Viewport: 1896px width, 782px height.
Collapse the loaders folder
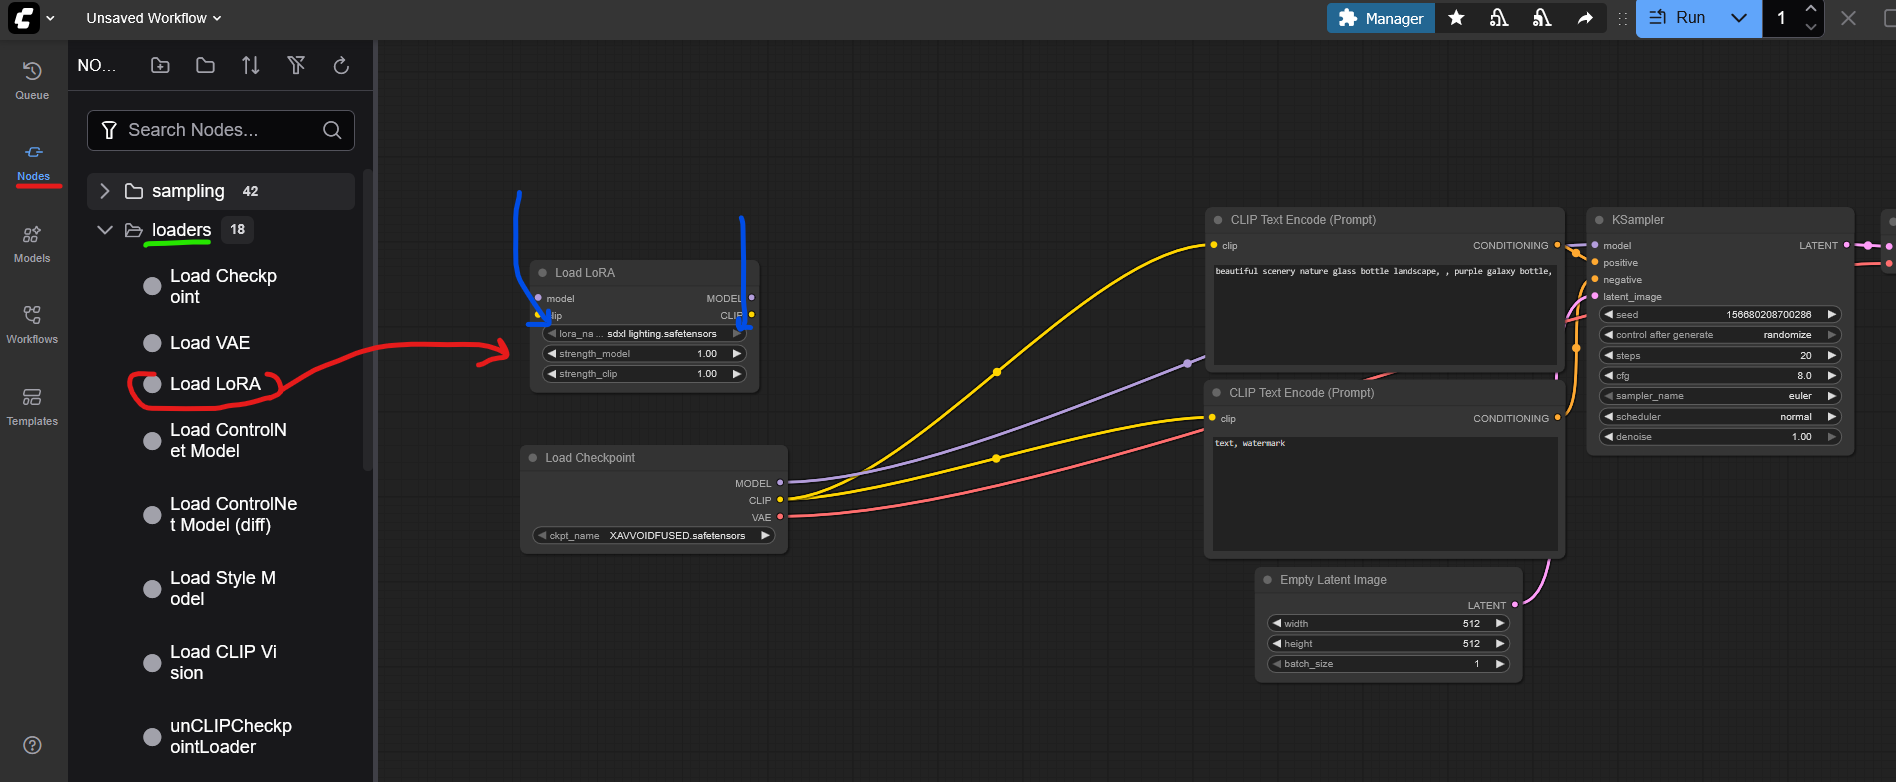[x=105, y=230]
